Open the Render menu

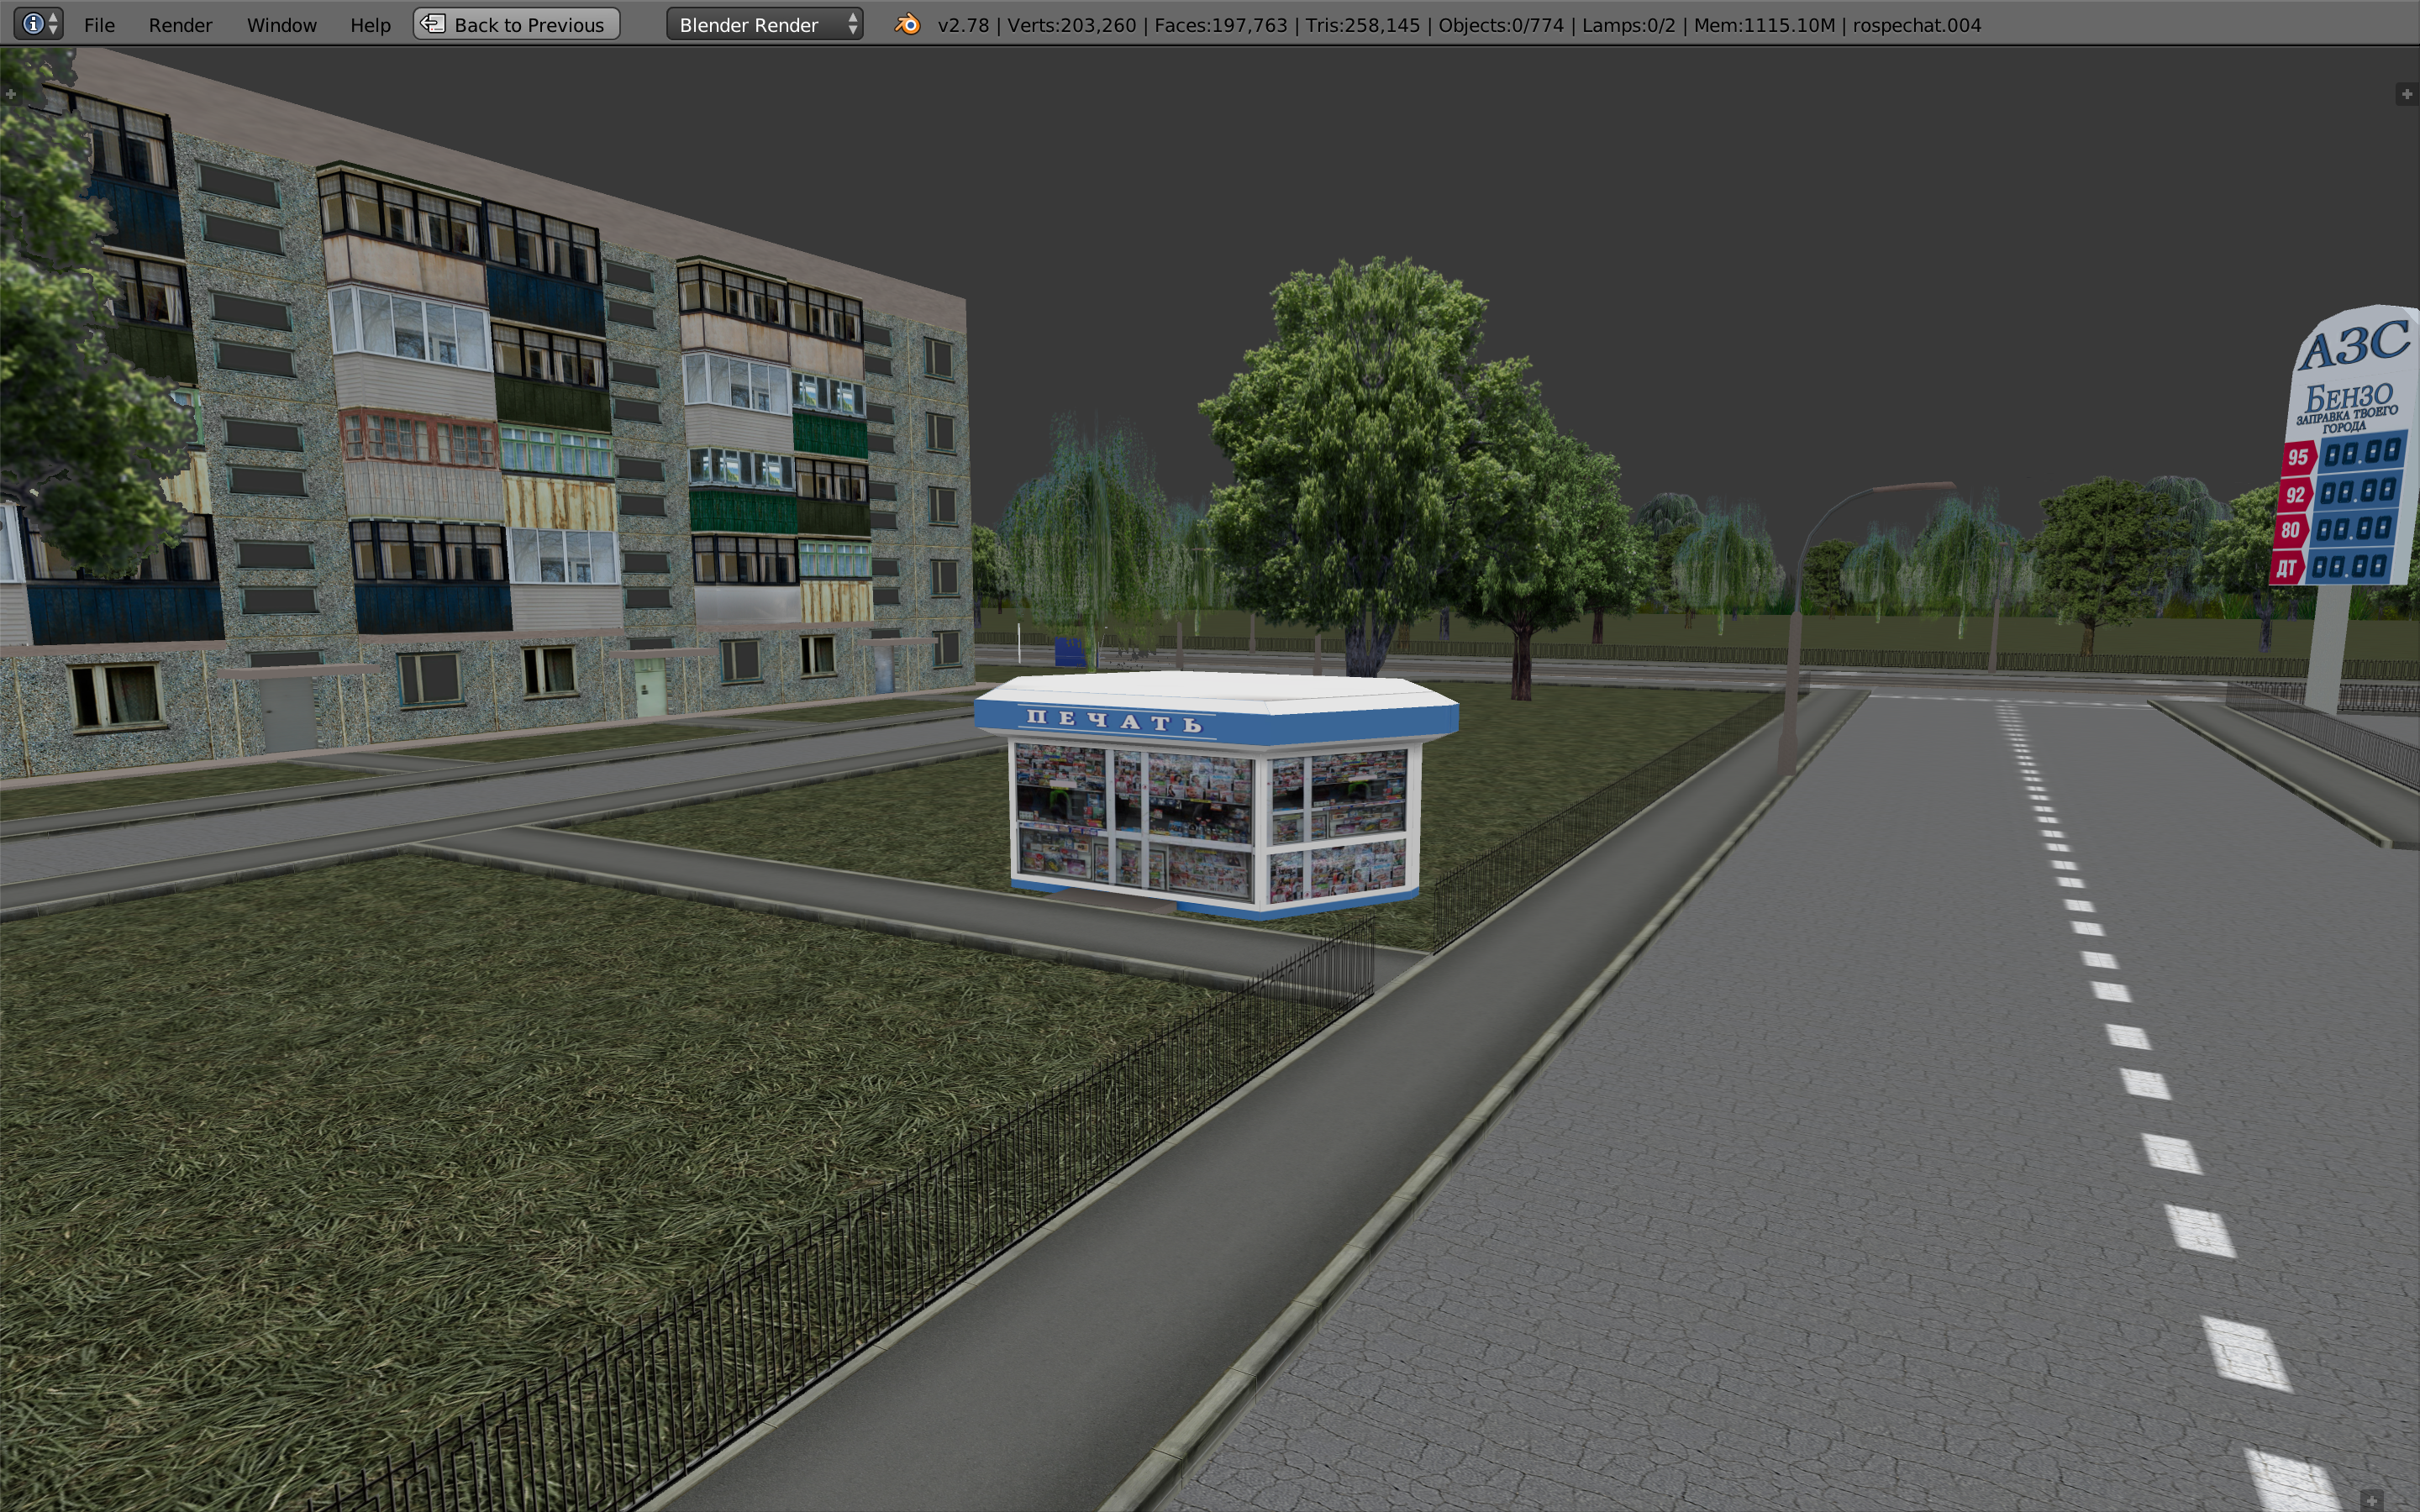pos(180,25)
